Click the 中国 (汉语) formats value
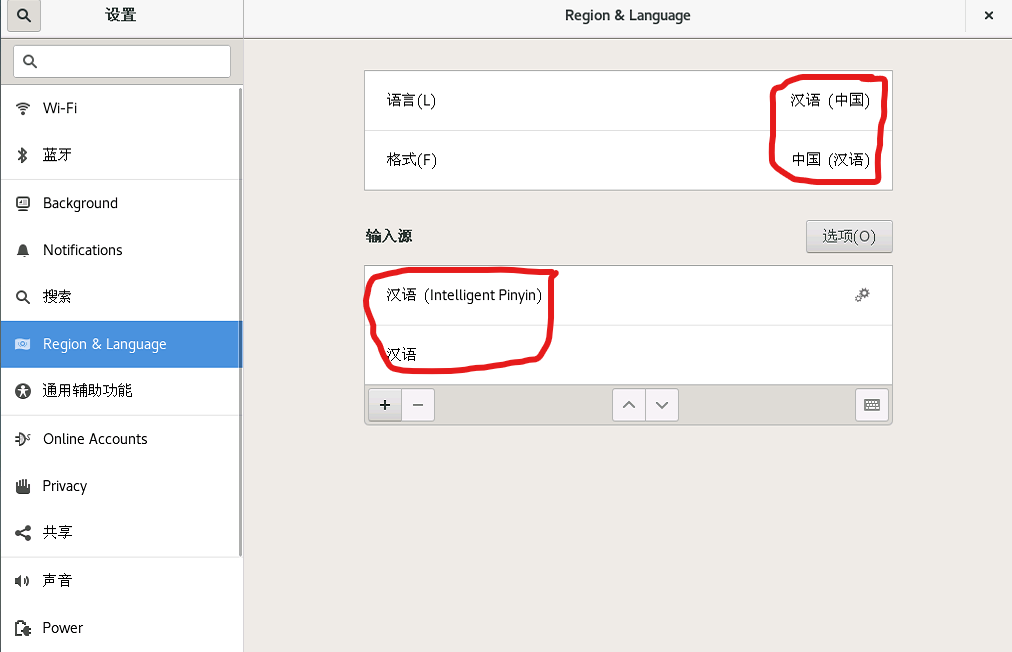The width and height of the screenshot is (1012, 652). click(831, 159)
